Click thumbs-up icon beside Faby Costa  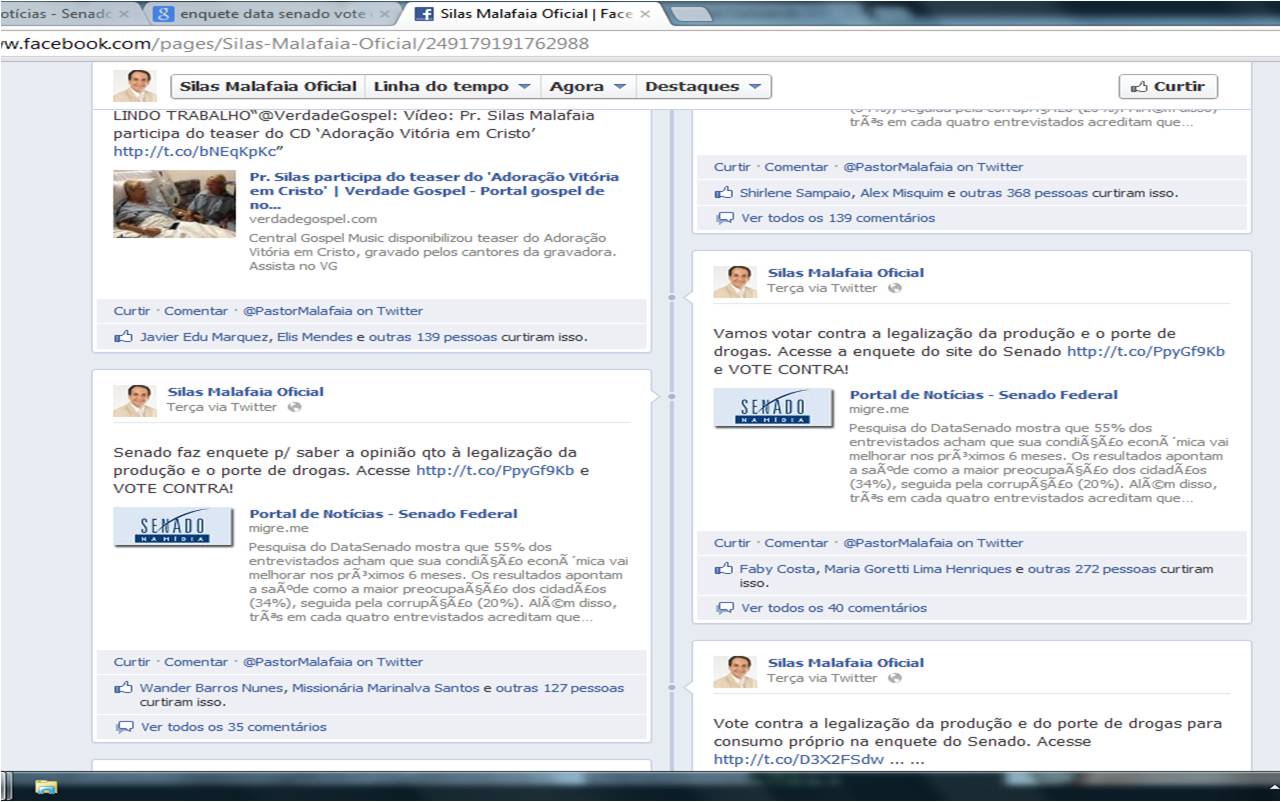pos(723,569)
